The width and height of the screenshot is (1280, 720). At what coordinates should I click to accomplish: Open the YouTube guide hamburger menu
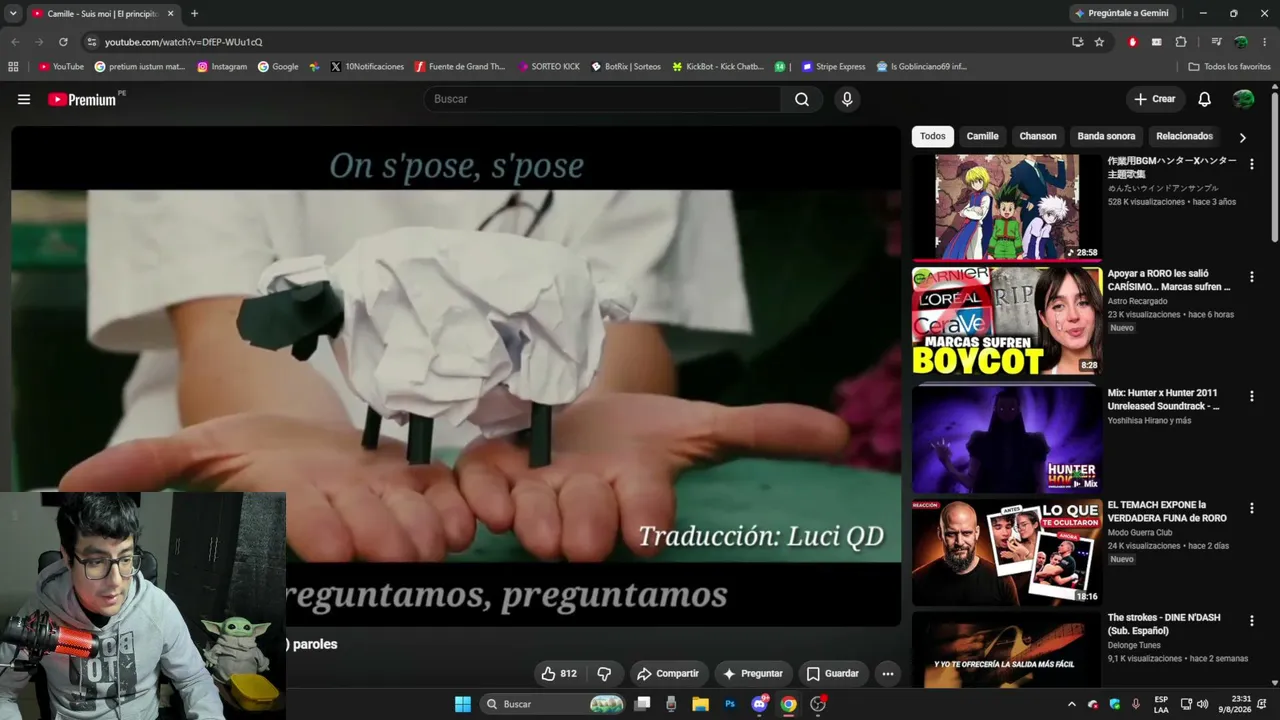click(x=24, y=99)
